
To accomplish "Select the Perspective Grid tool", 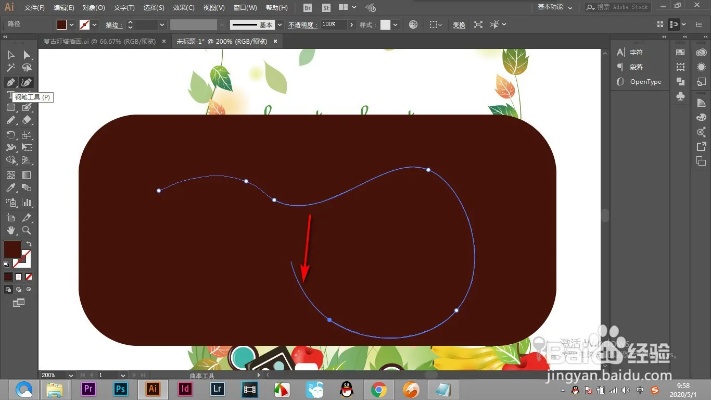I will tap(27, 160).
